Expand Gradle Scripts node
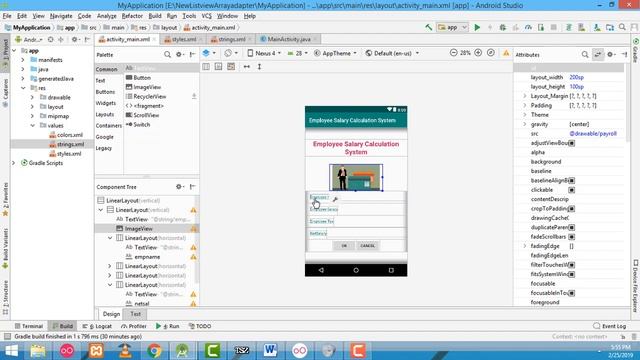This screenshot has height=360, width=640. pos(13,163)
